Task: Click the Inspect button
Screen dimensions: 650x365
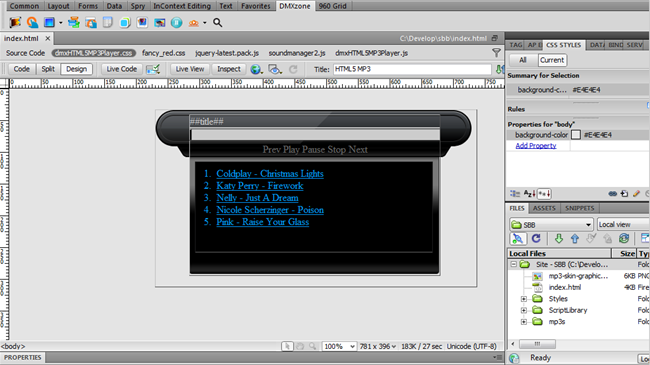Action: pyautogui.click(x=229, y=69)
